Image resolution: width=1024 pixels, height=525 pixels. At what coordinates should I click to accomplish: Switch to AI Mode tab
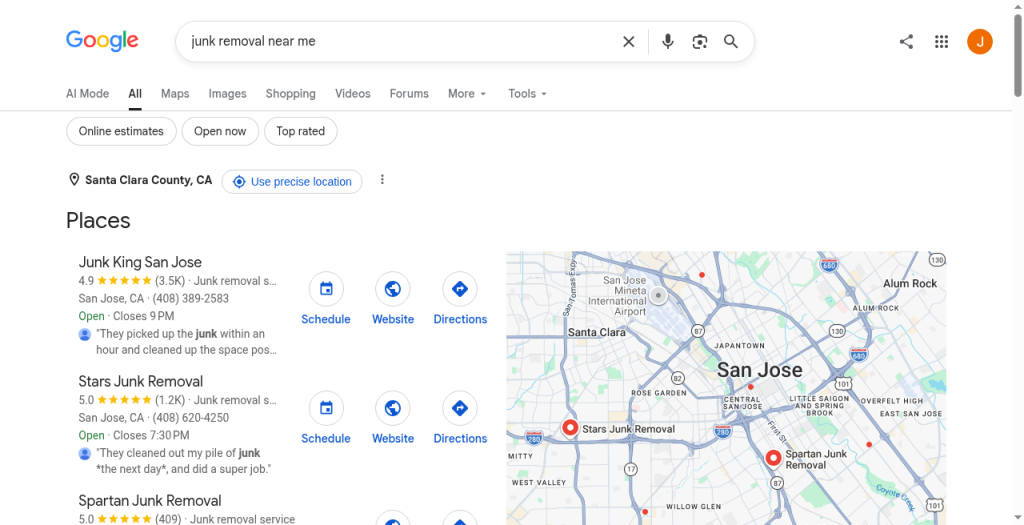(88, 93)
